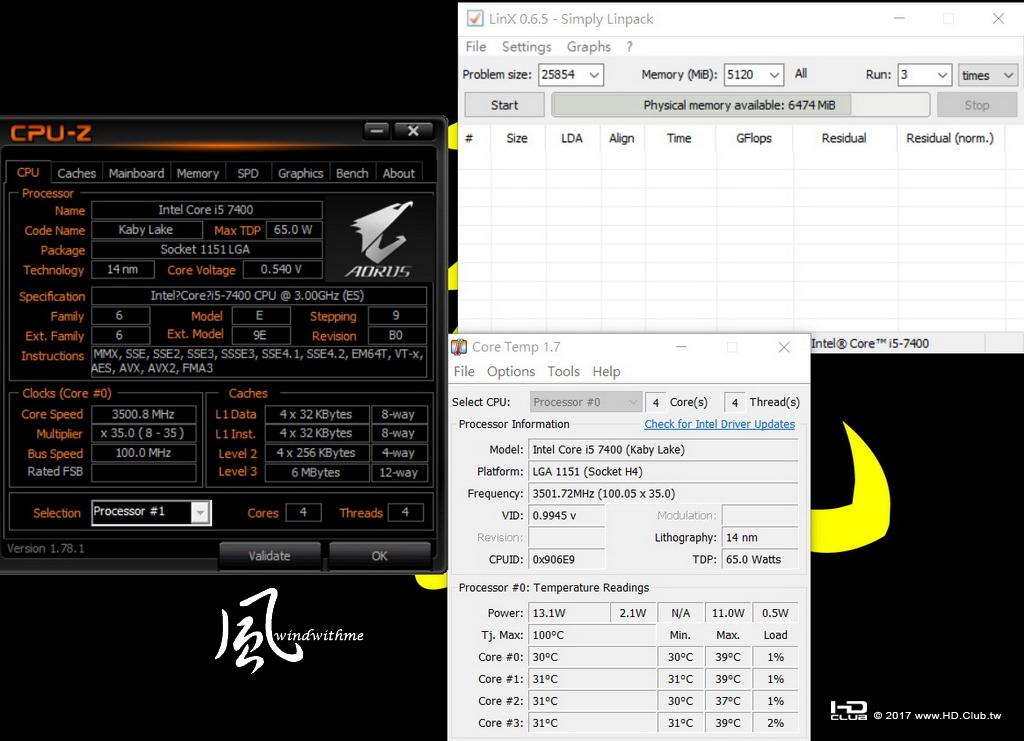1024x741 pixels.
Task: Click the Residual (norm.) column header
Action: [950, 138]
